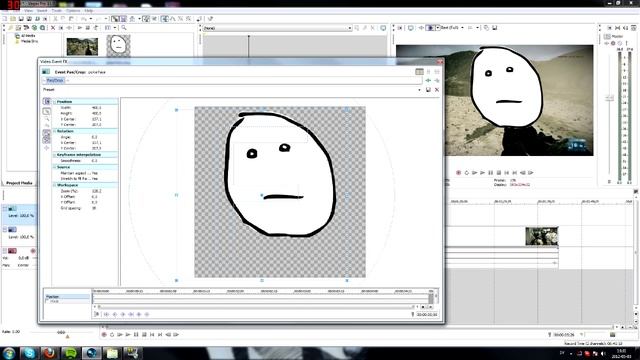Screen dimensions: 640x360
Task: Toggle Sync Cursor icon in Pan/Crop keyframe bar
Action: pyautogui.click(x=97, y=314)
